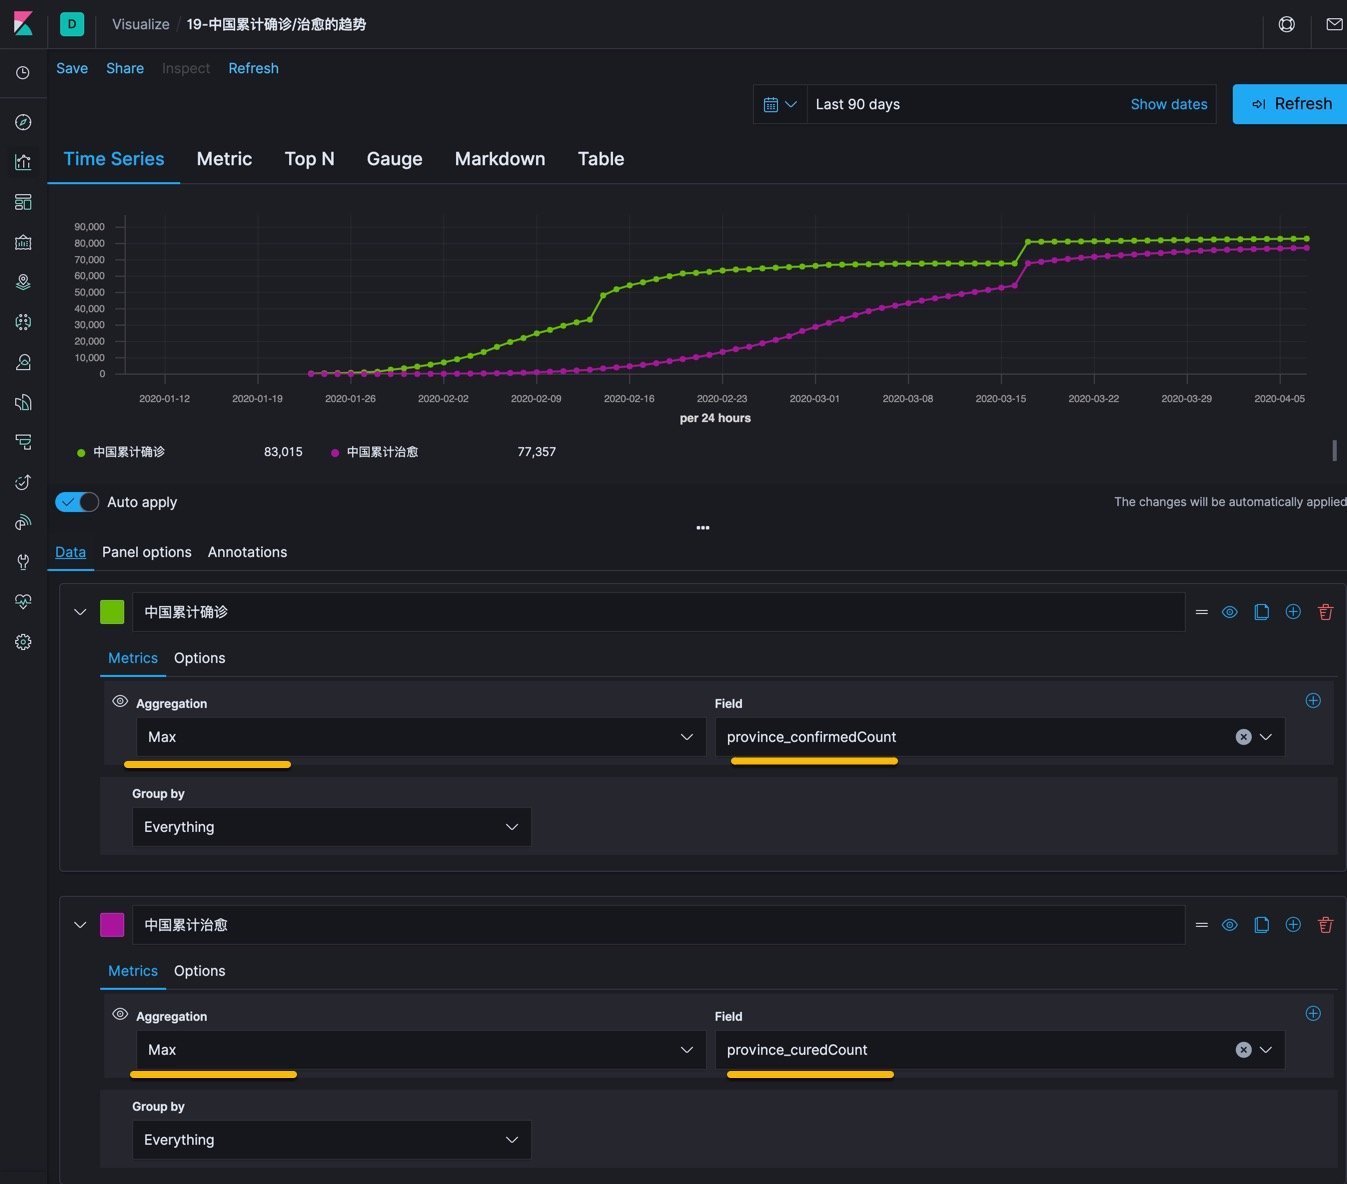
Task: Open the Panel options tab
Action: click(146, 552)
